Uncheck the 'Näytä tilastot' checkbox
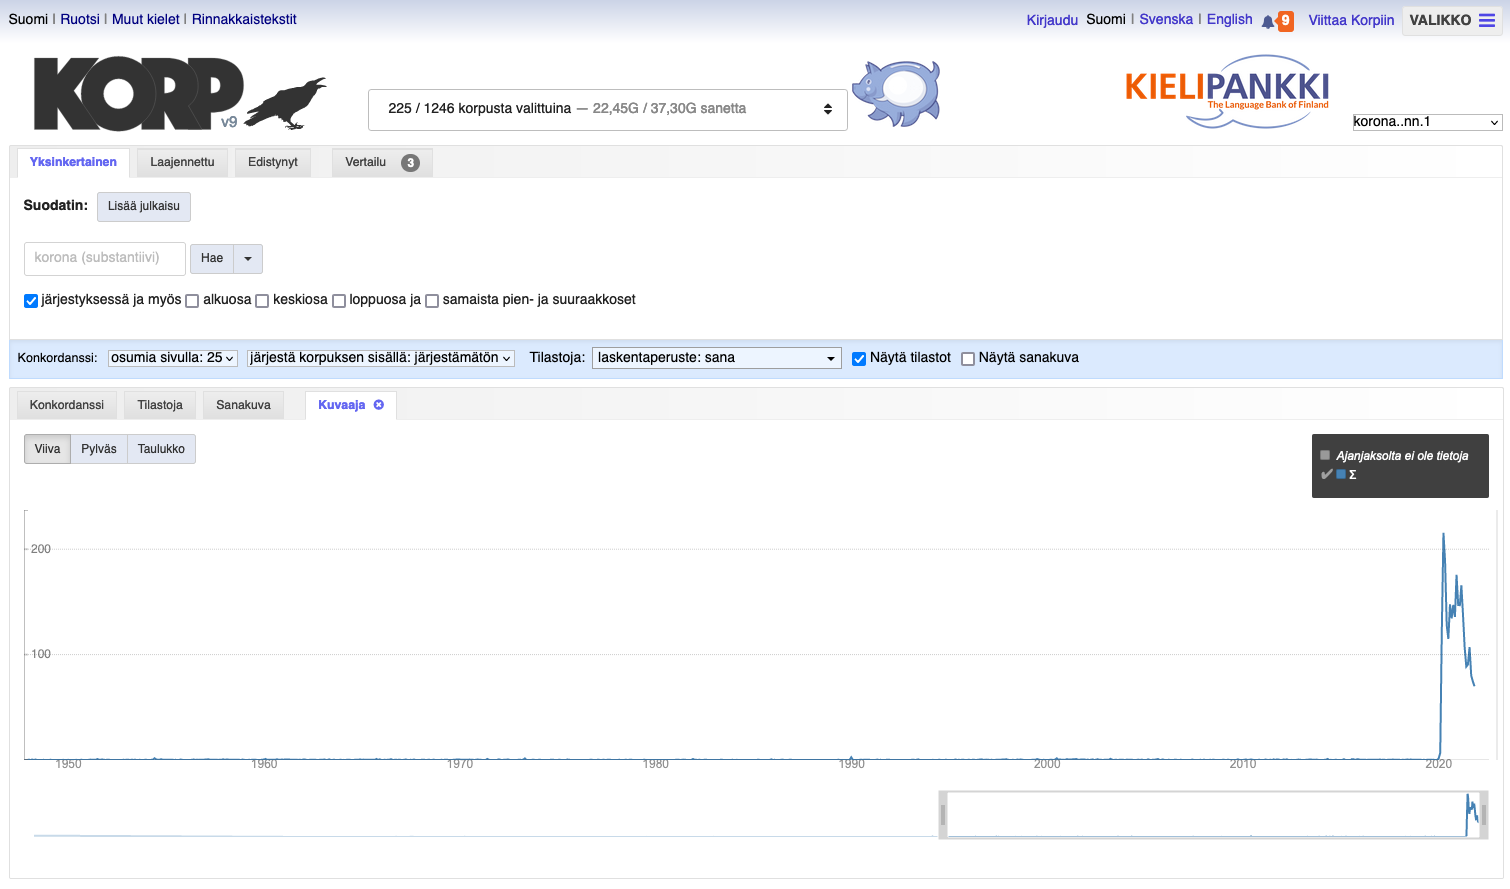1510x889 pixels. 859,359
